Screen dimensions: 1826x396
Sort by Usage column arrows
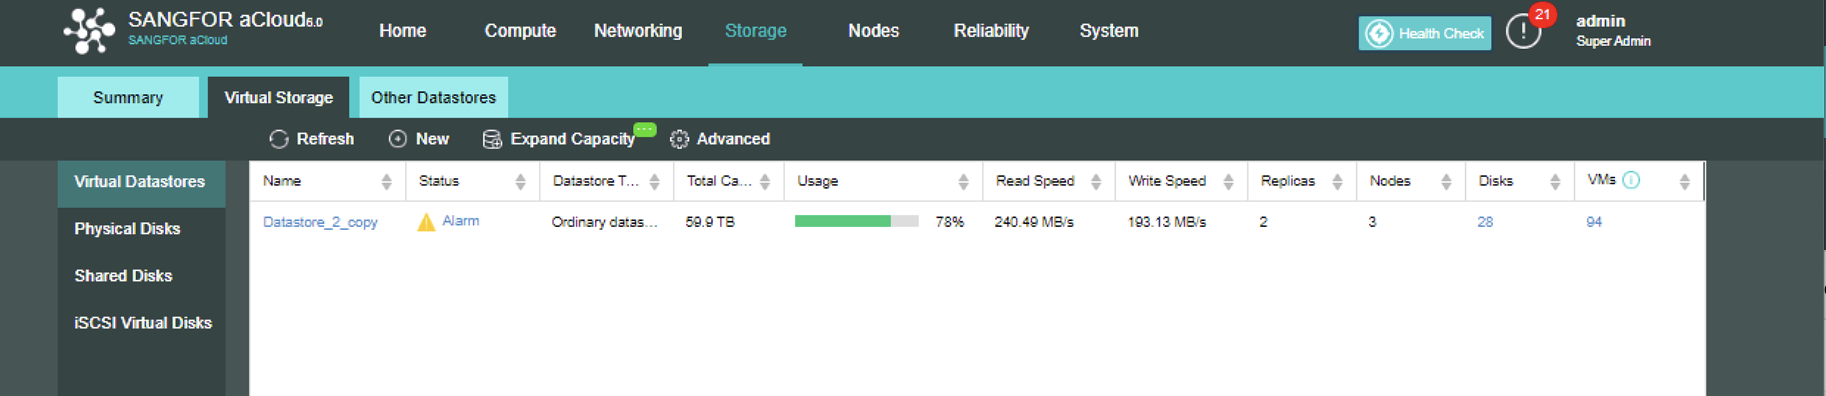[x=963, y=181]
